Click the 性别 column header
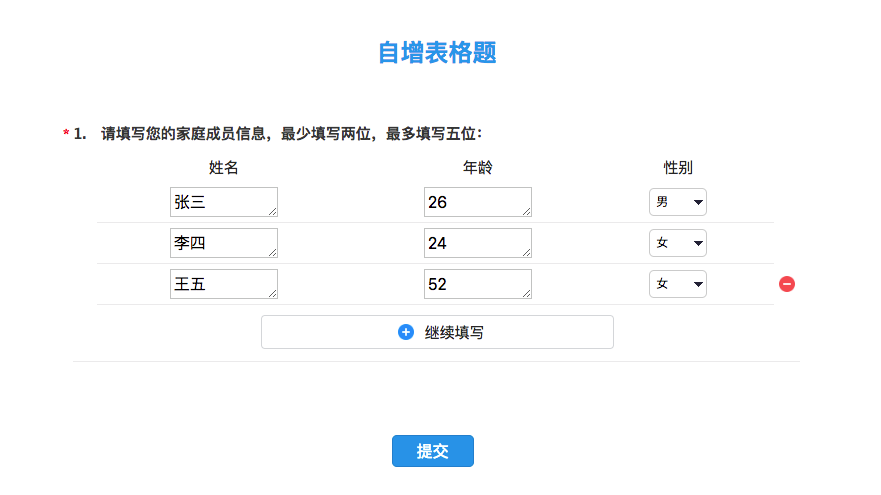The height and width of the screenshot is (495, 881). (x=678, y=167)
